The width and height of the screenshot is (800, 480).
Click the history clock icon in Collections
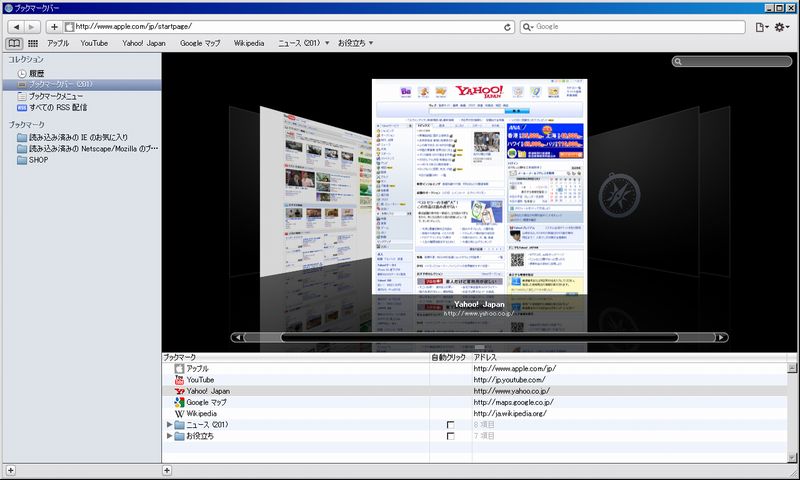(x=22, y=74)
